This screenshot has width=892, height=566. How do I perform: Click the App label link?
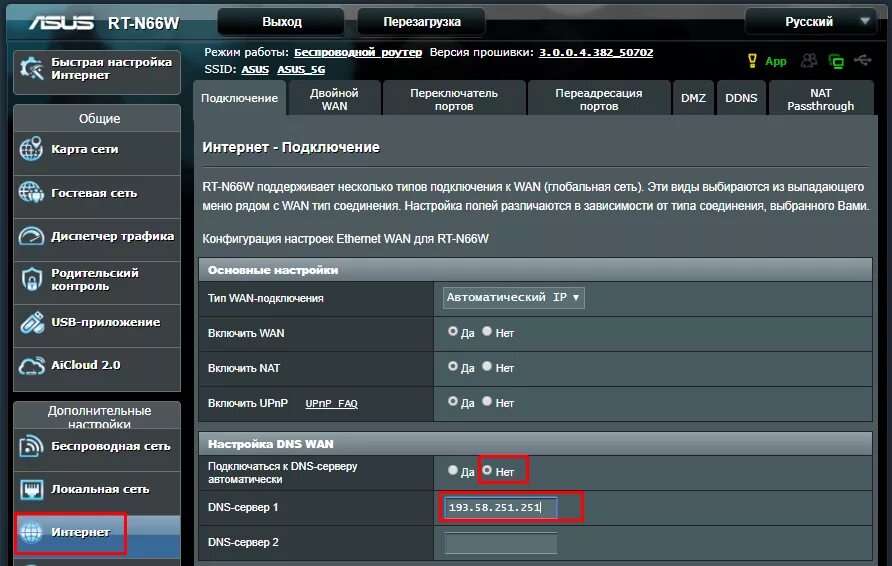[775, 61]
